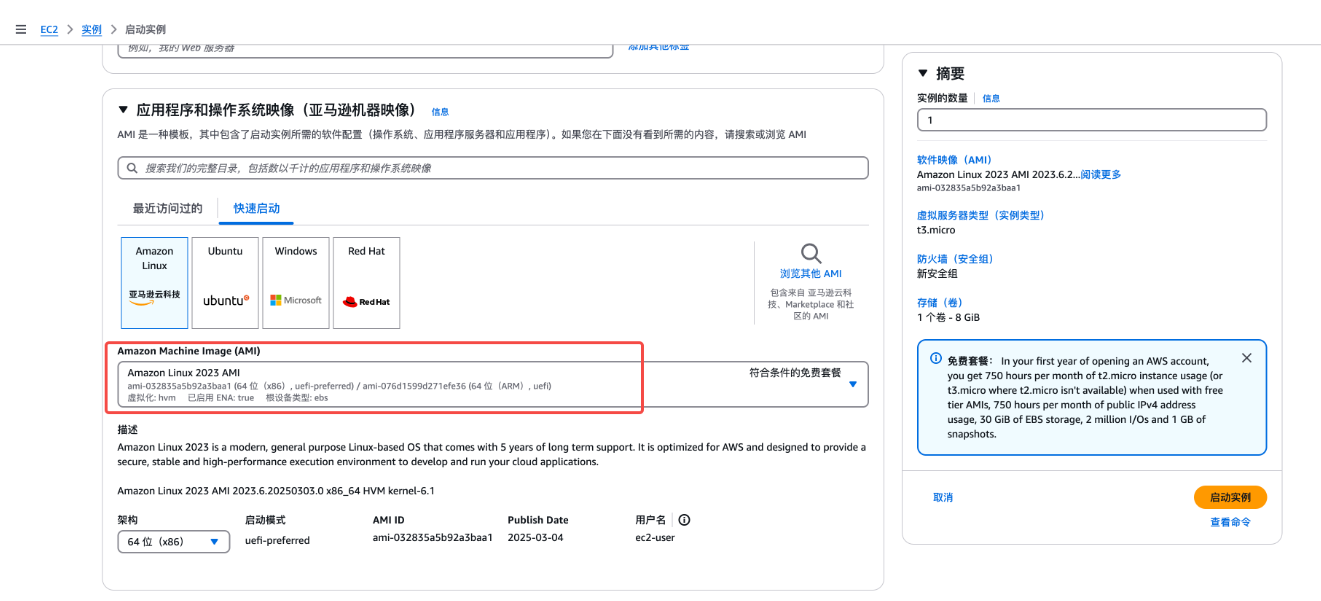
Task: Click the info icon next to 用户名
Action: click(684, 520)
